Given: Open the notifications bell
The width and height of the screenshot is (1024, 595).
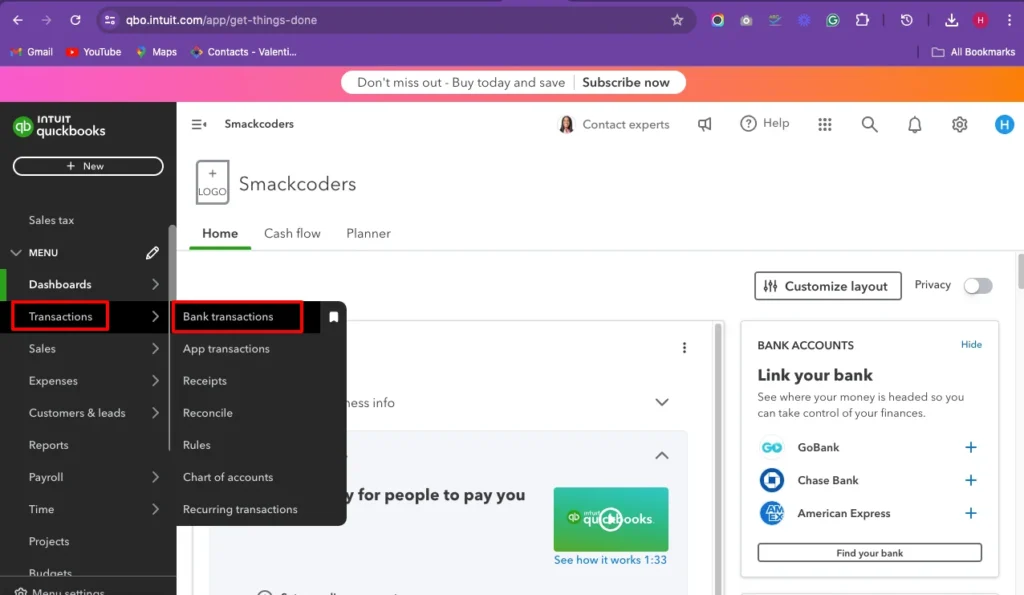Looking at the screenshot, I should [914, 124].
